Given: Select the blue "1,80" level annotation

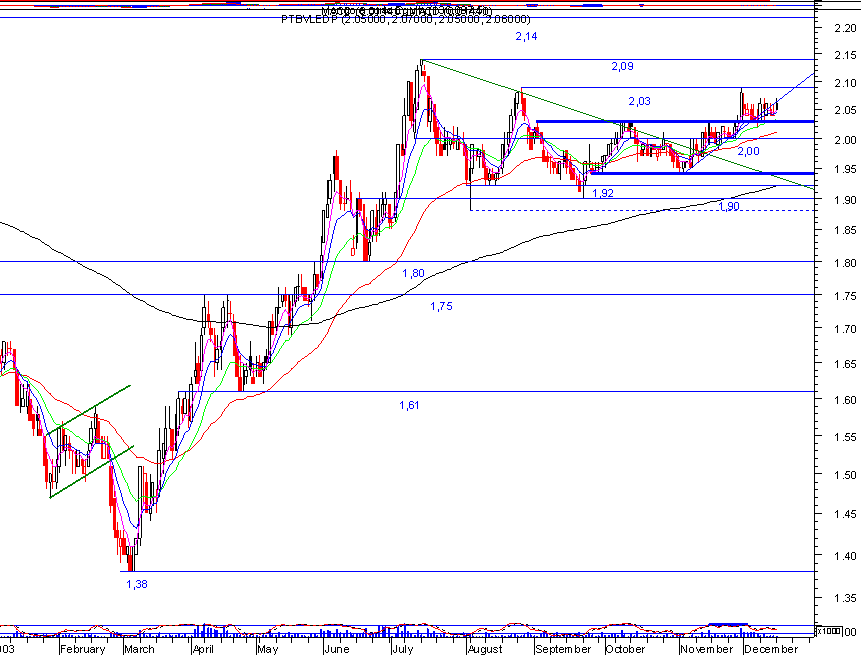Looking at the screenshot, I should pos(413,273).
